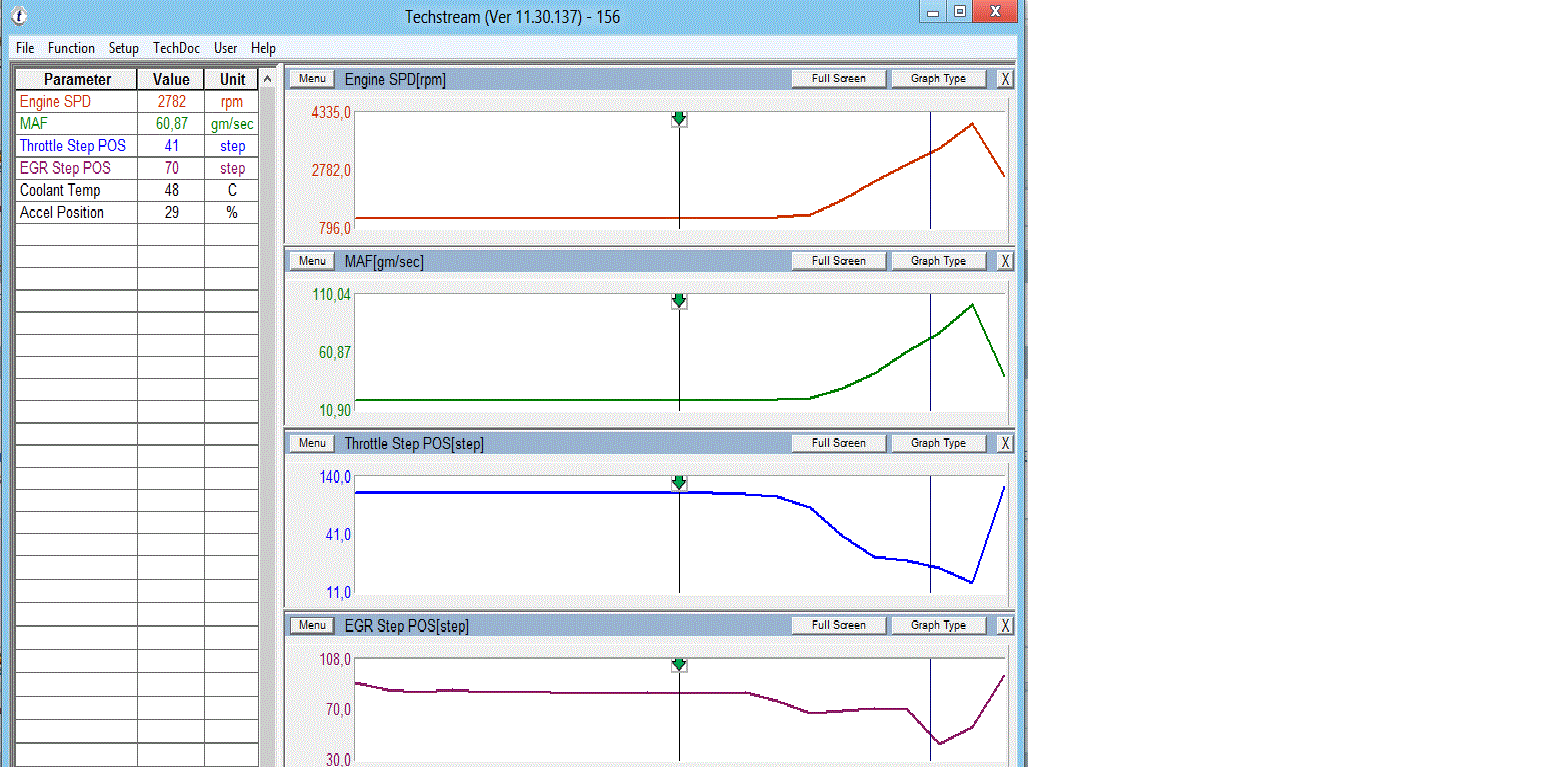Close the EGR Step POS graph

pos(1005,625)
